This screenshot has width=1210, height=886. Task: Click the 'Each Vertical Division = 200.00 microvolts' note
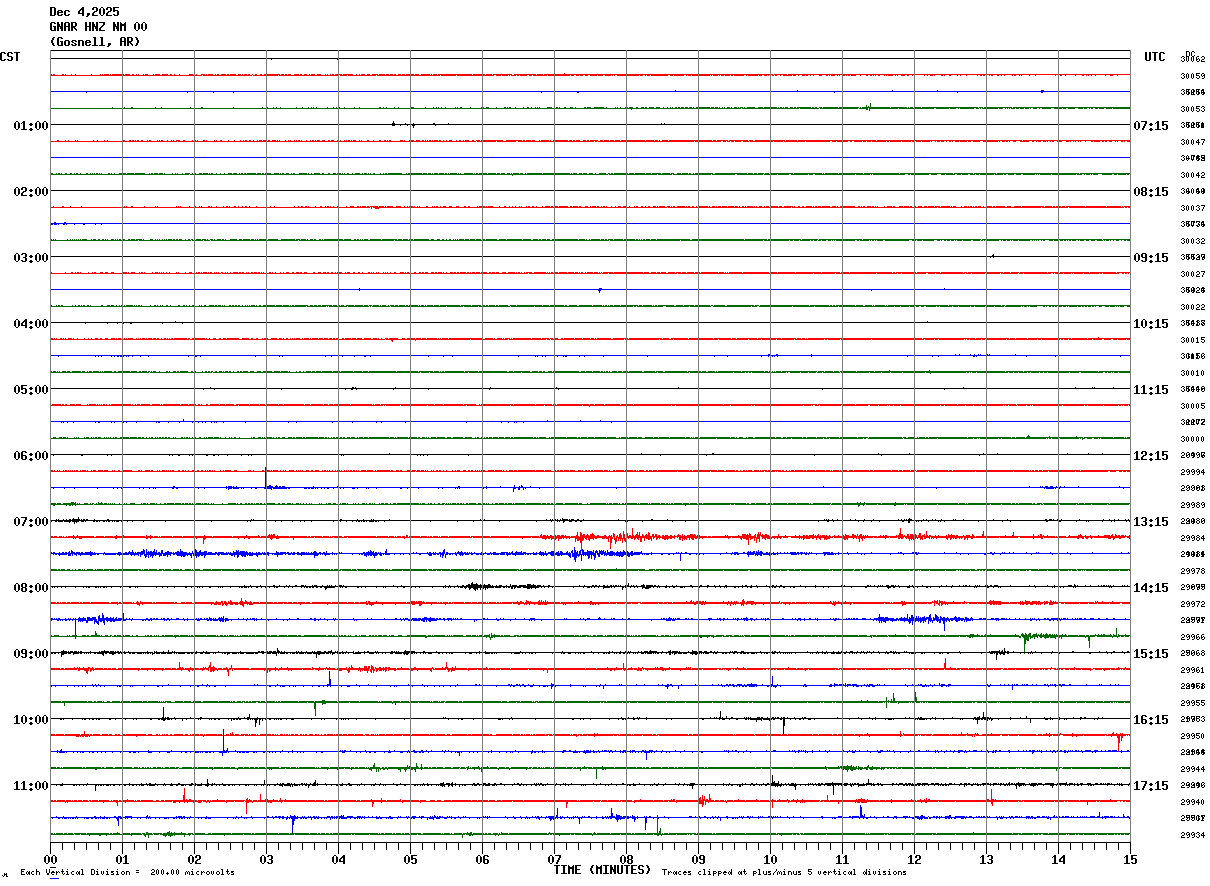[127, 873]
